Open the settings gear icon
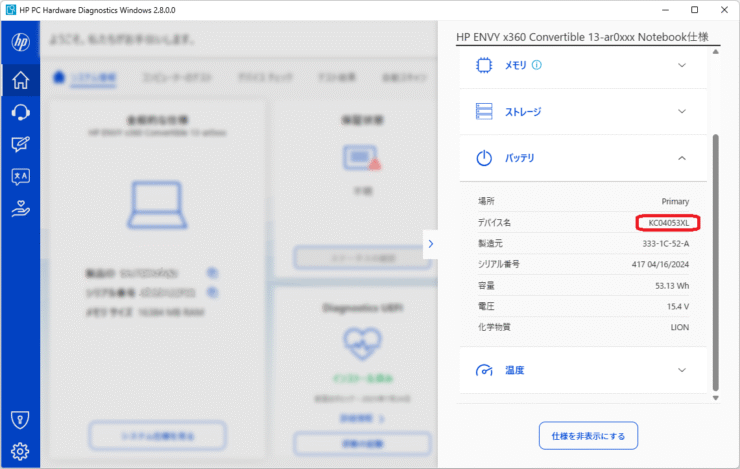Screen dimensions: 740x469 pos(20,452)
